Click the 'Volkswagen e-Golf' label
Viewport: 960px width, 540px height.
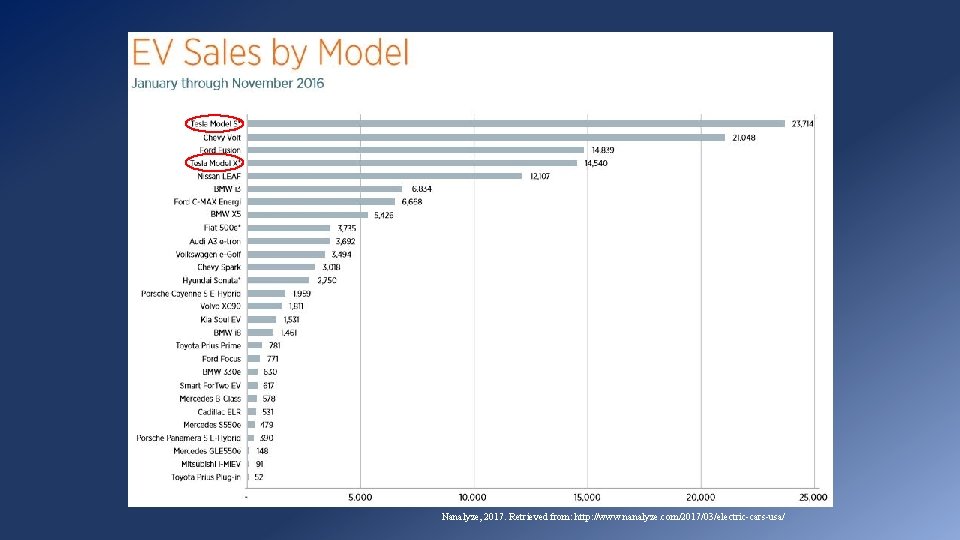(208, 254)
